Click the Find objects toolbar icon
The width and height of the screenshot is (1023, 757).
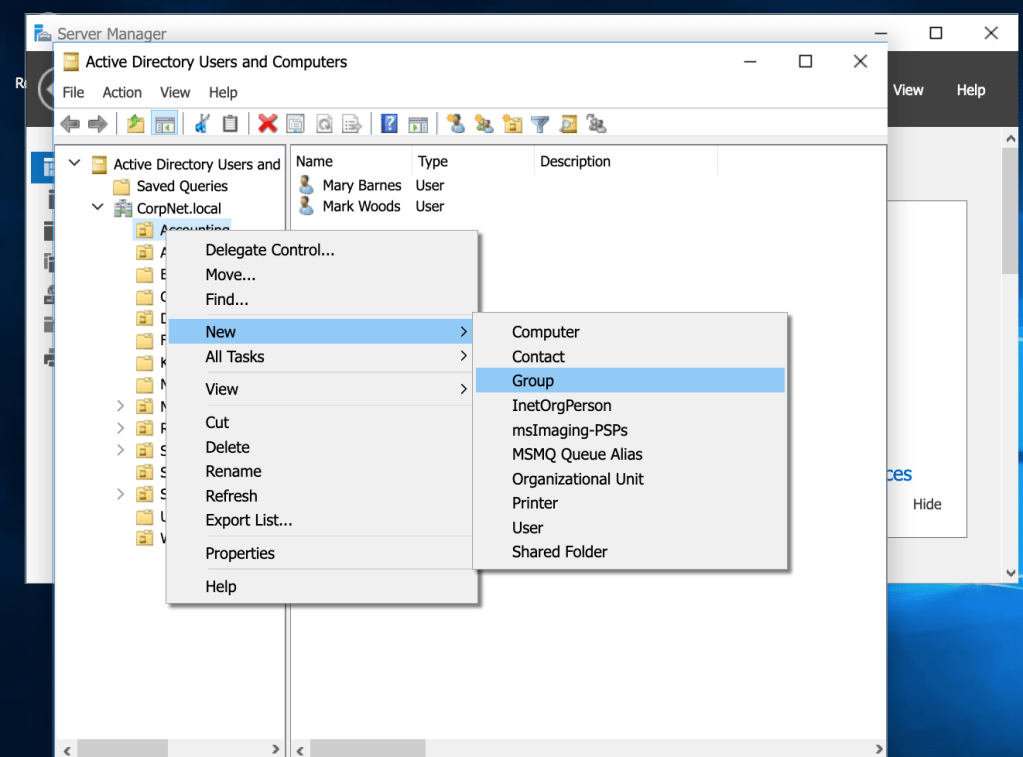(568, 124)
